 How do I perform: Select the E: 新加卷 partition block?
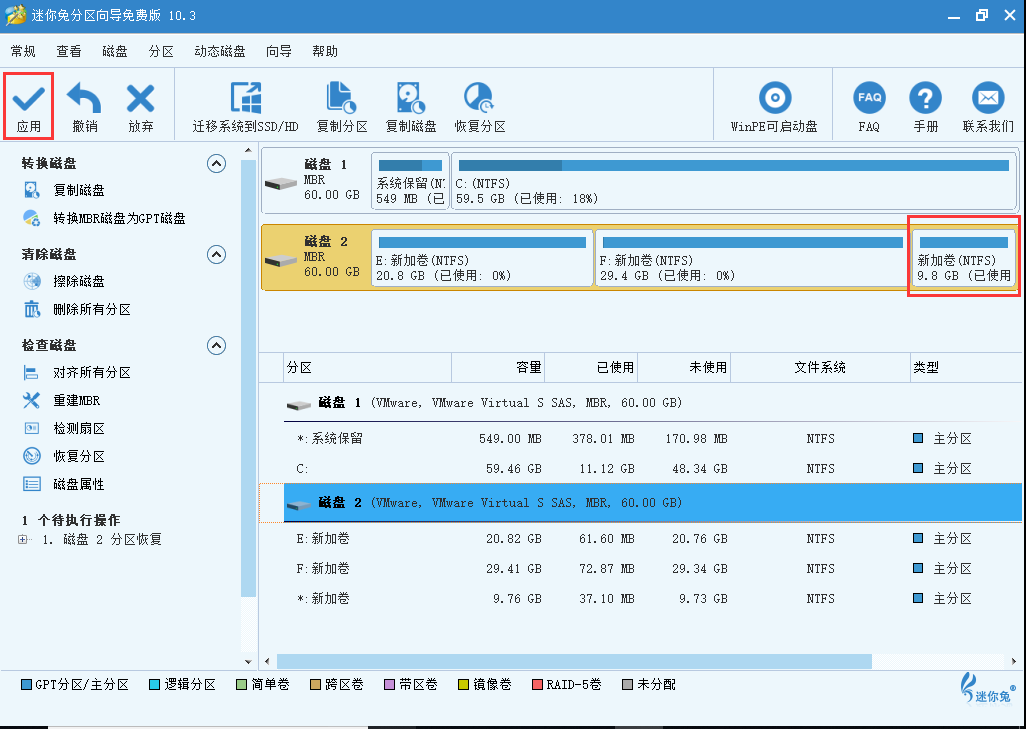pyautogui.click(x=482, y=258)
